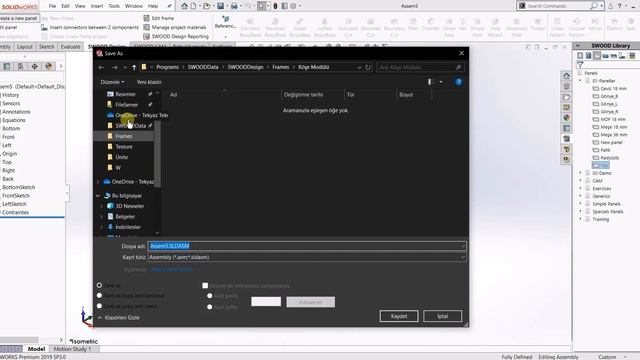The image size is (640, 360).
Task: Collapse 01-Paneller library folder
Action: [580, 81]
